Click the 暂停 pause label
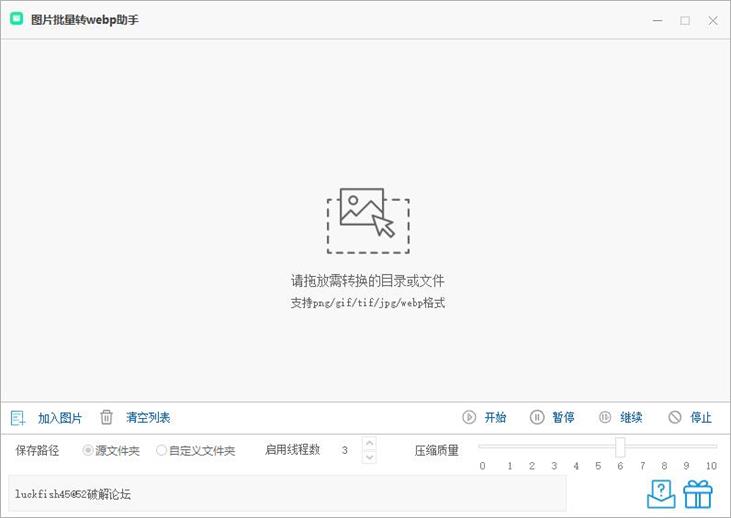Image resolution: width=731 pixels, height=518 pixels. point(563,417)
